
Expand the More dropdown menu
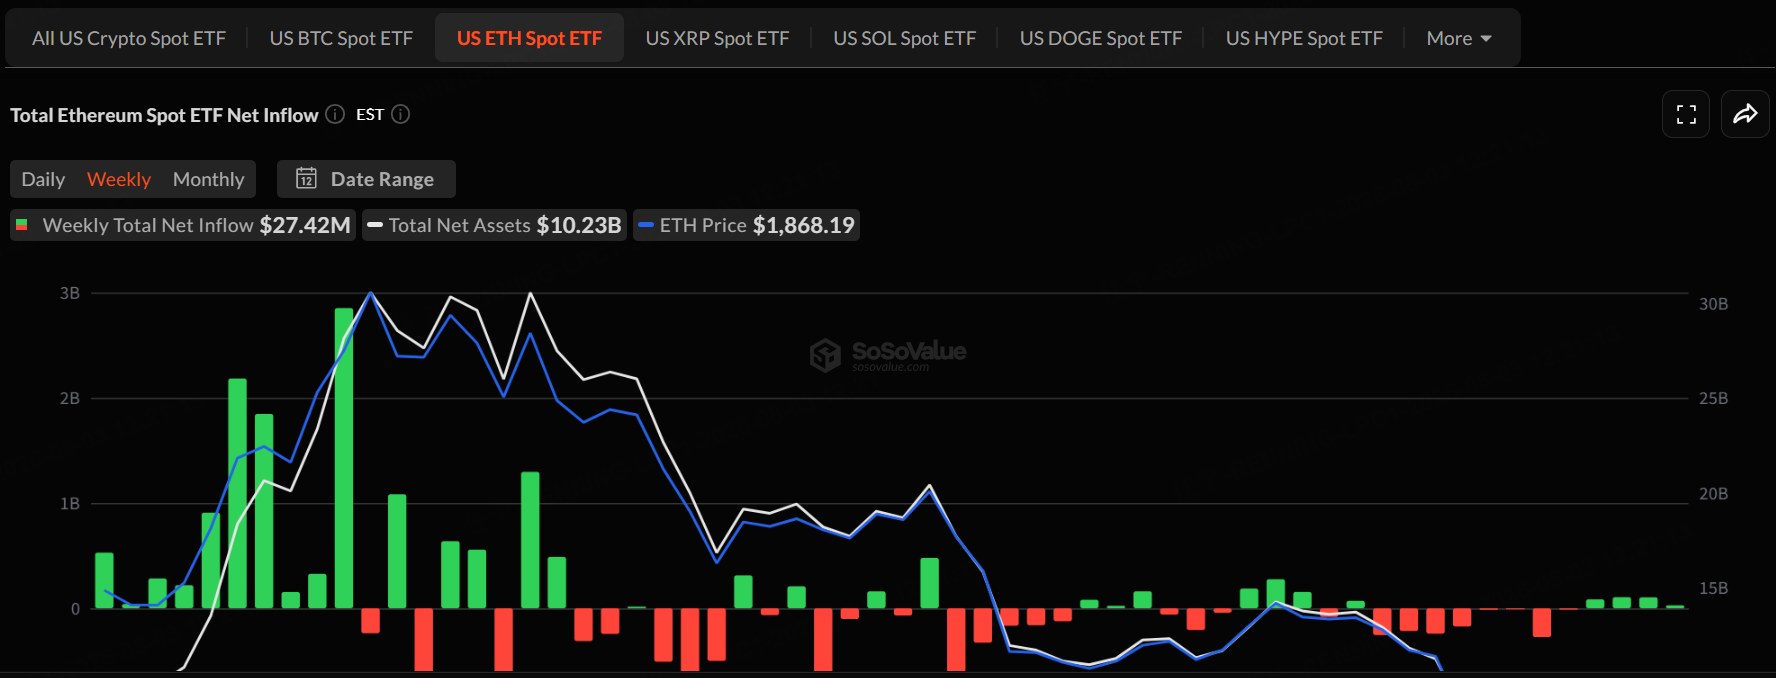click(x=1459, y=38)
